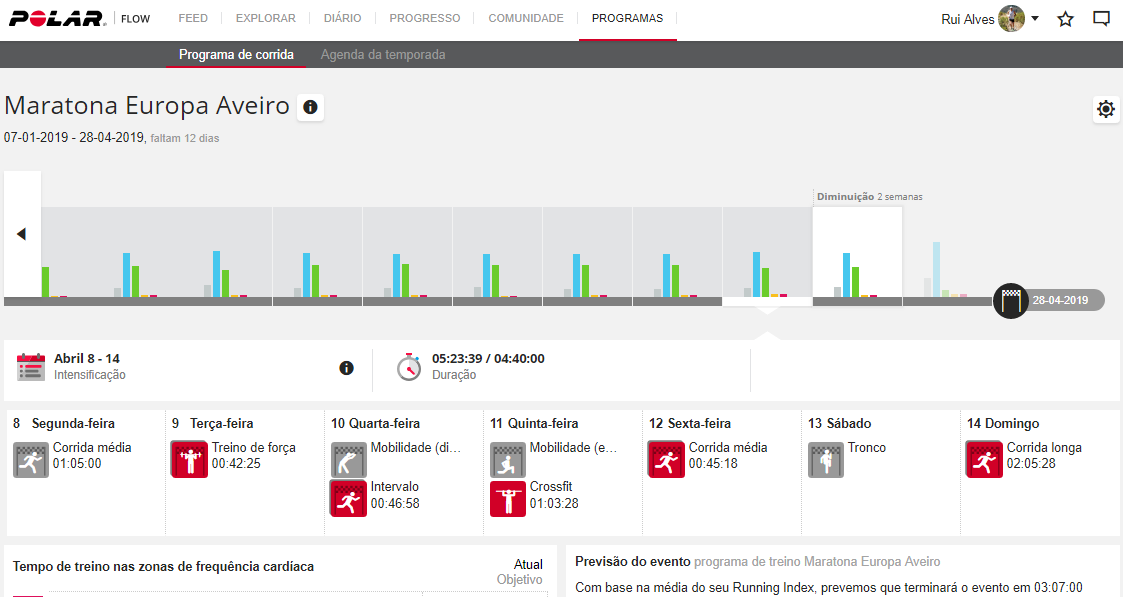1123x597 pixels.
Task: Open the PROGRESSO menu item
Action: 425,18
